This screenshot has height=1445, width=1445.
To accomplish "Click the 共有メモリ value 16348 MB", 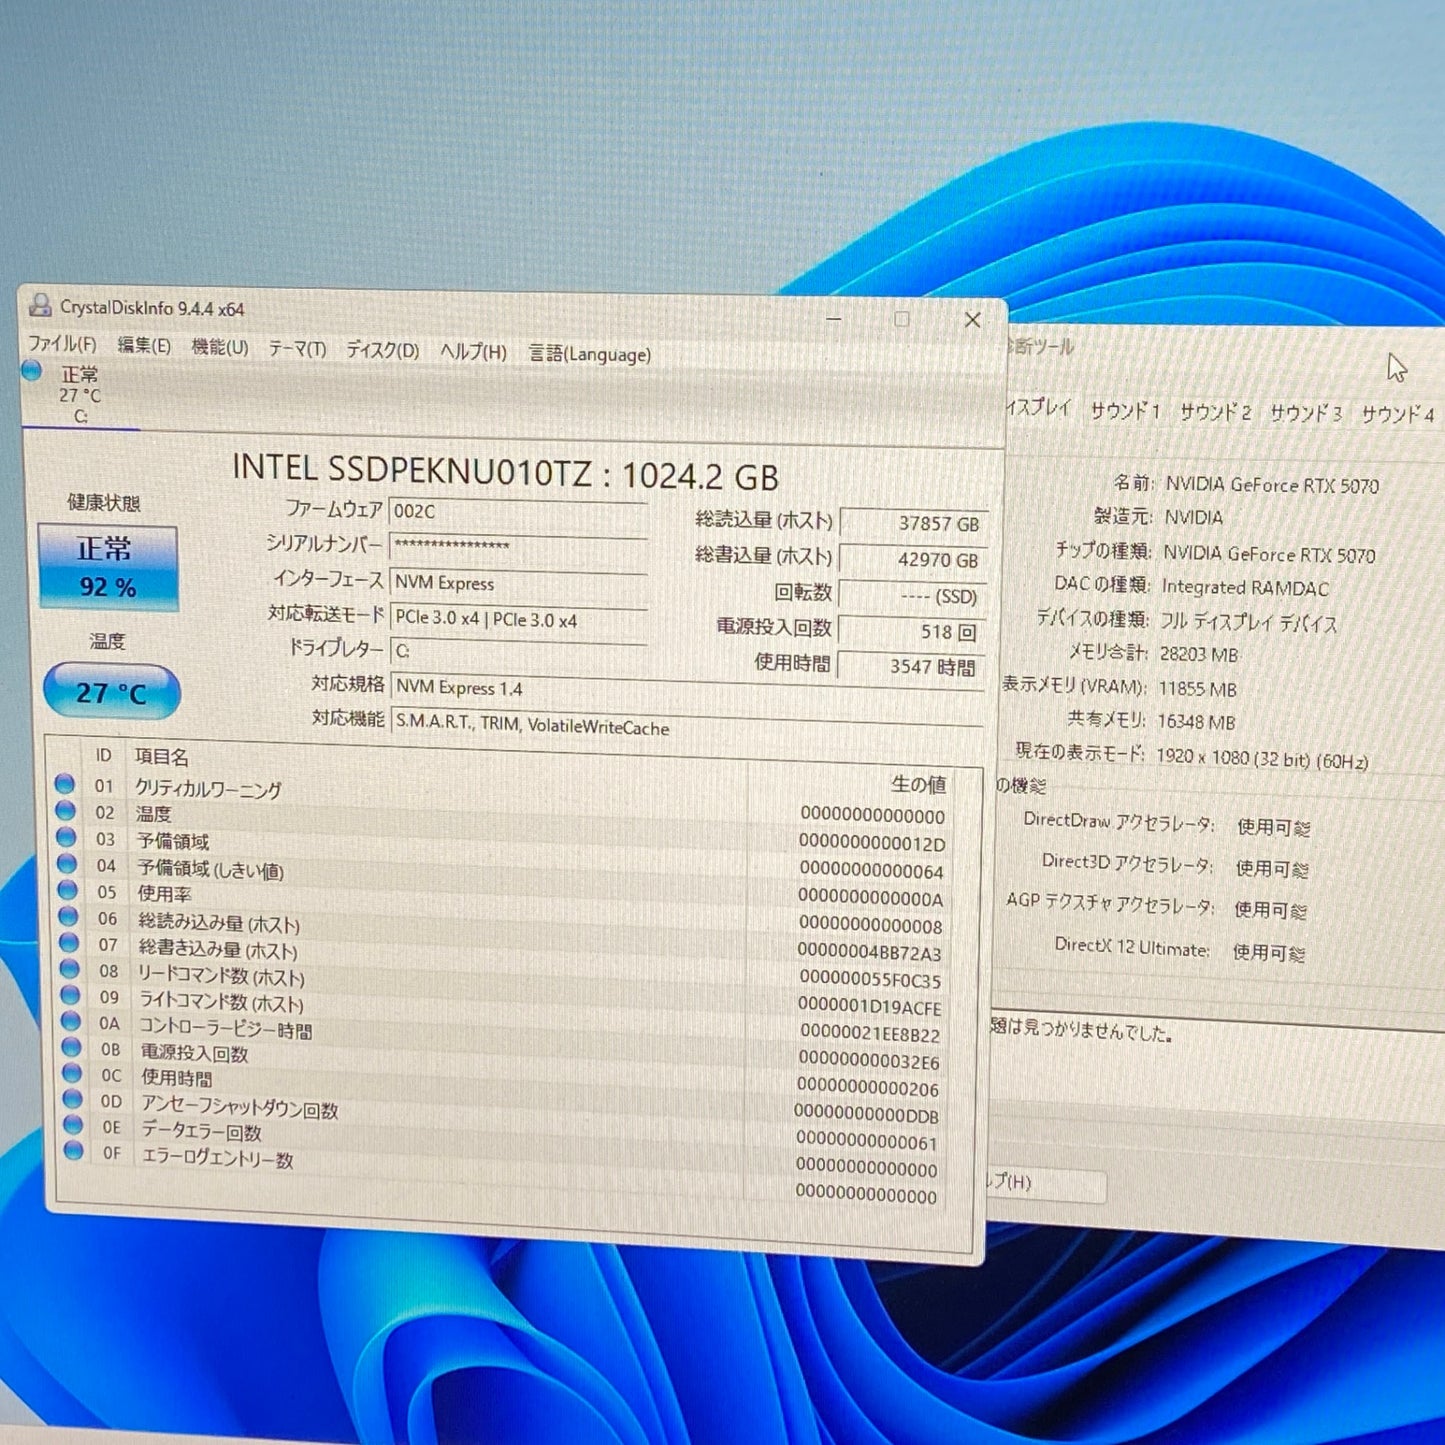I will coord(1196,721).
